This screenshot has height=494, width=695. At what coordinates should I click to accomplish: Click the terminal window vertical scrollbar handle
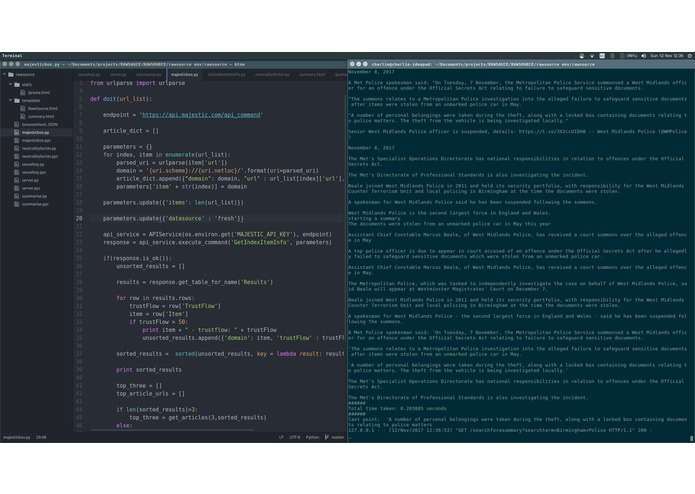click(x=691, y=438)
